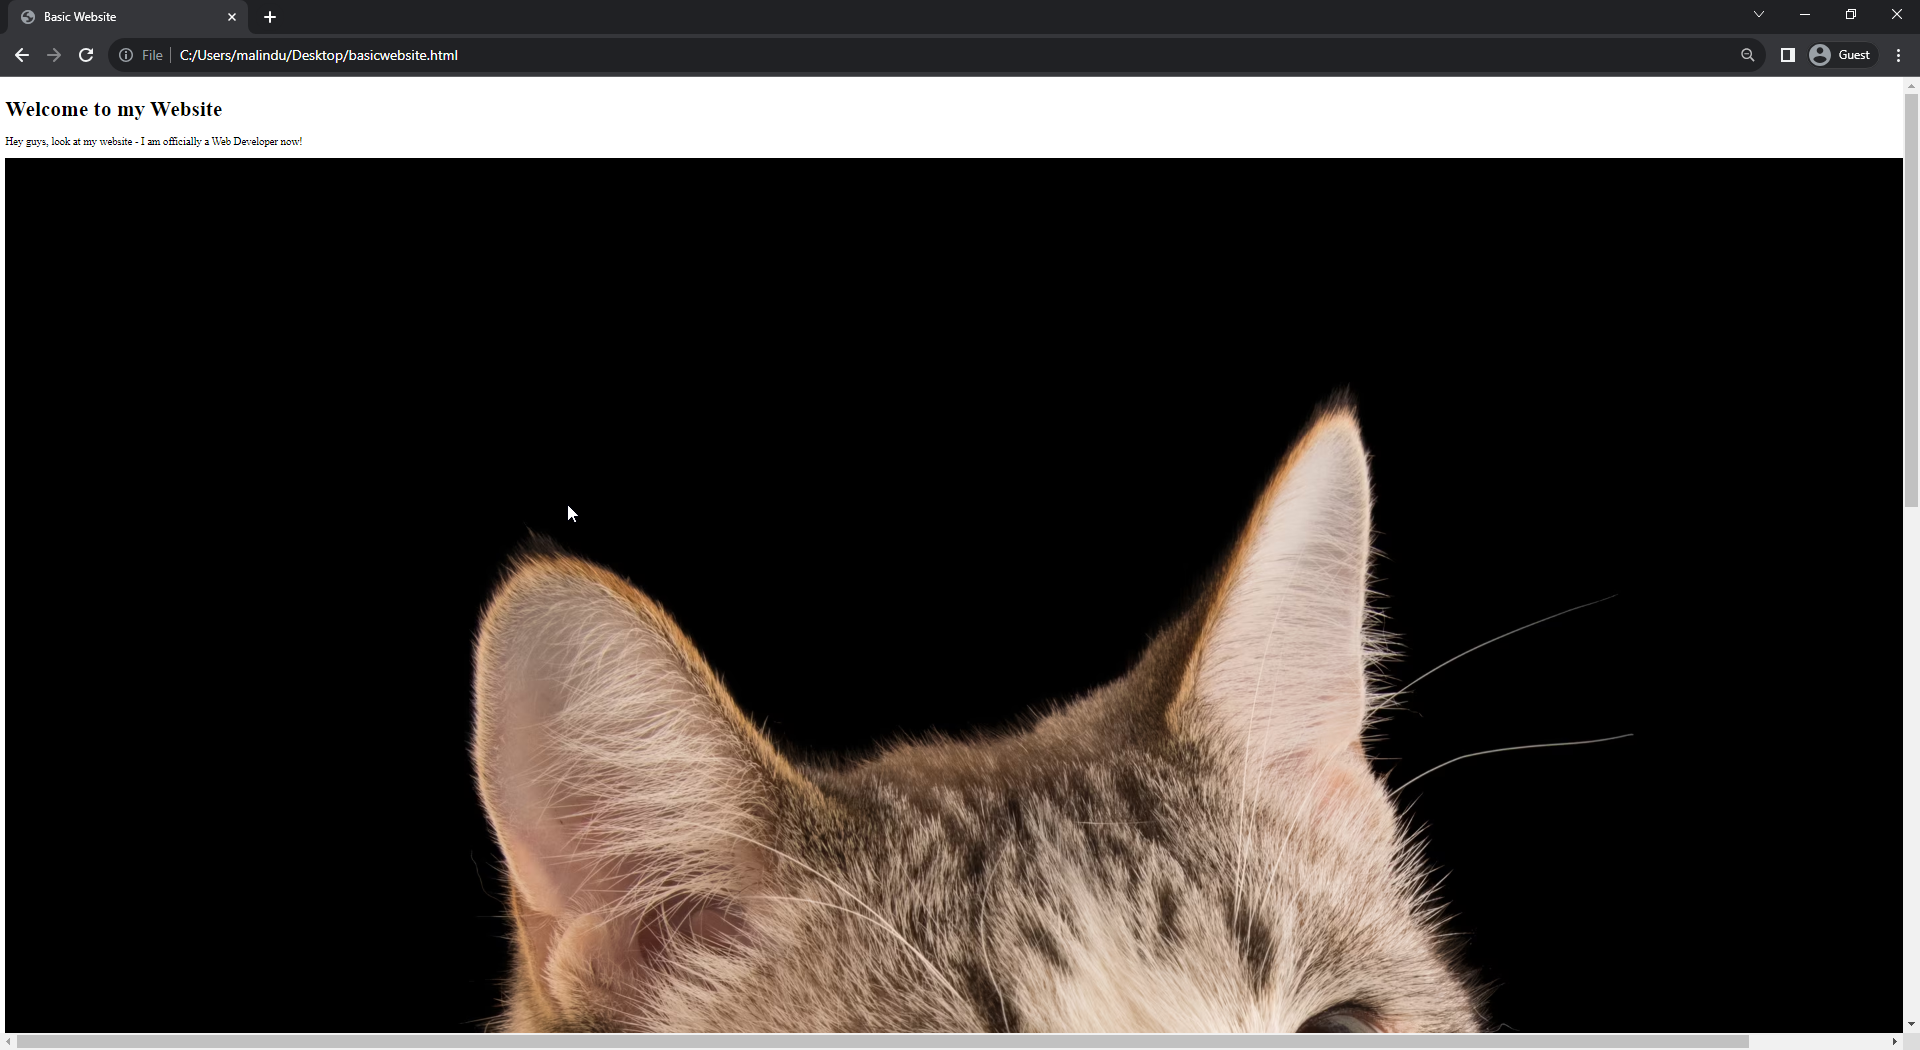Minimize the browser window
The height and width of the screenshot is (1050, 1920).
point(1805,14)
